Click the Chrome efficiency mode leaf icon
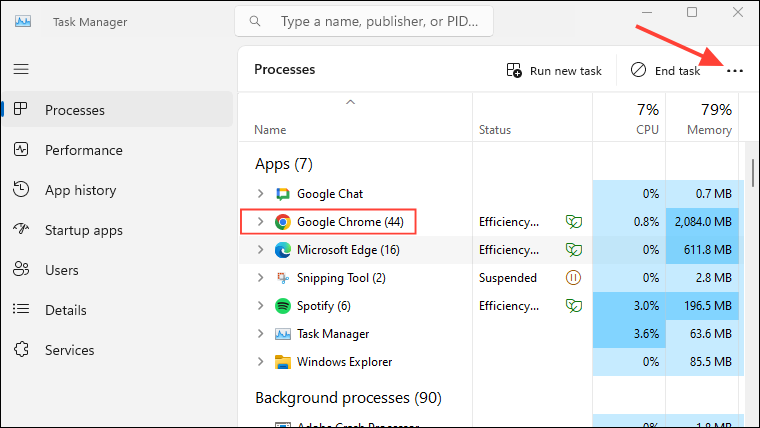Screen dimensions: 760x428 574,222
